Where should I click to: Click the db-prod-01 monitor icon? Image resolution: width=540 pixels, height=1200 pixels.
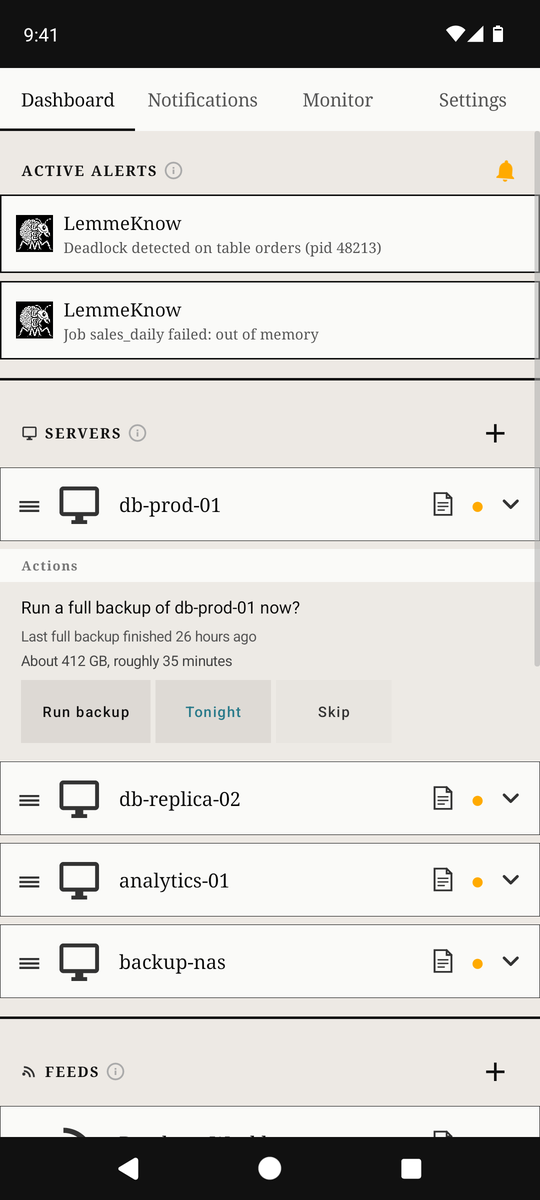(x=79, y=505)
